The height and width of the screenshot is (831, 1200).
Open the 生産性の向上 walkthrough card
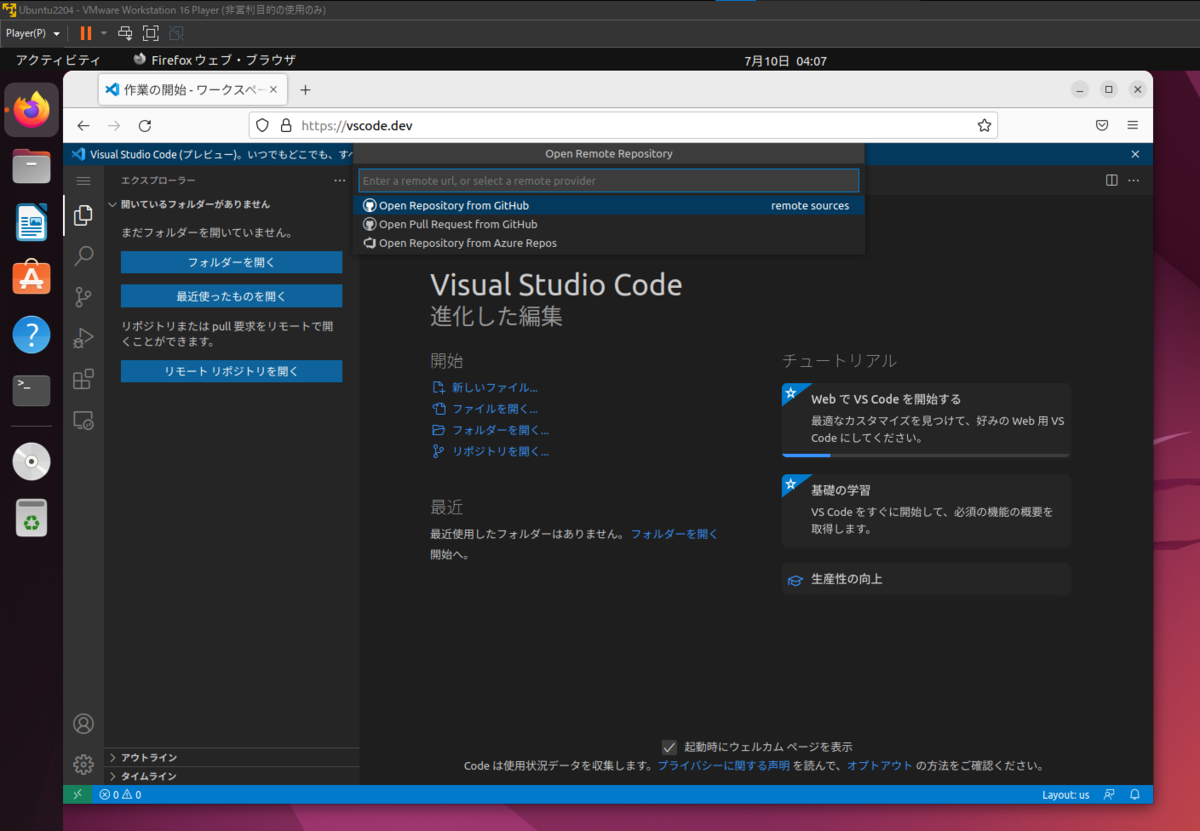point(926,579)
